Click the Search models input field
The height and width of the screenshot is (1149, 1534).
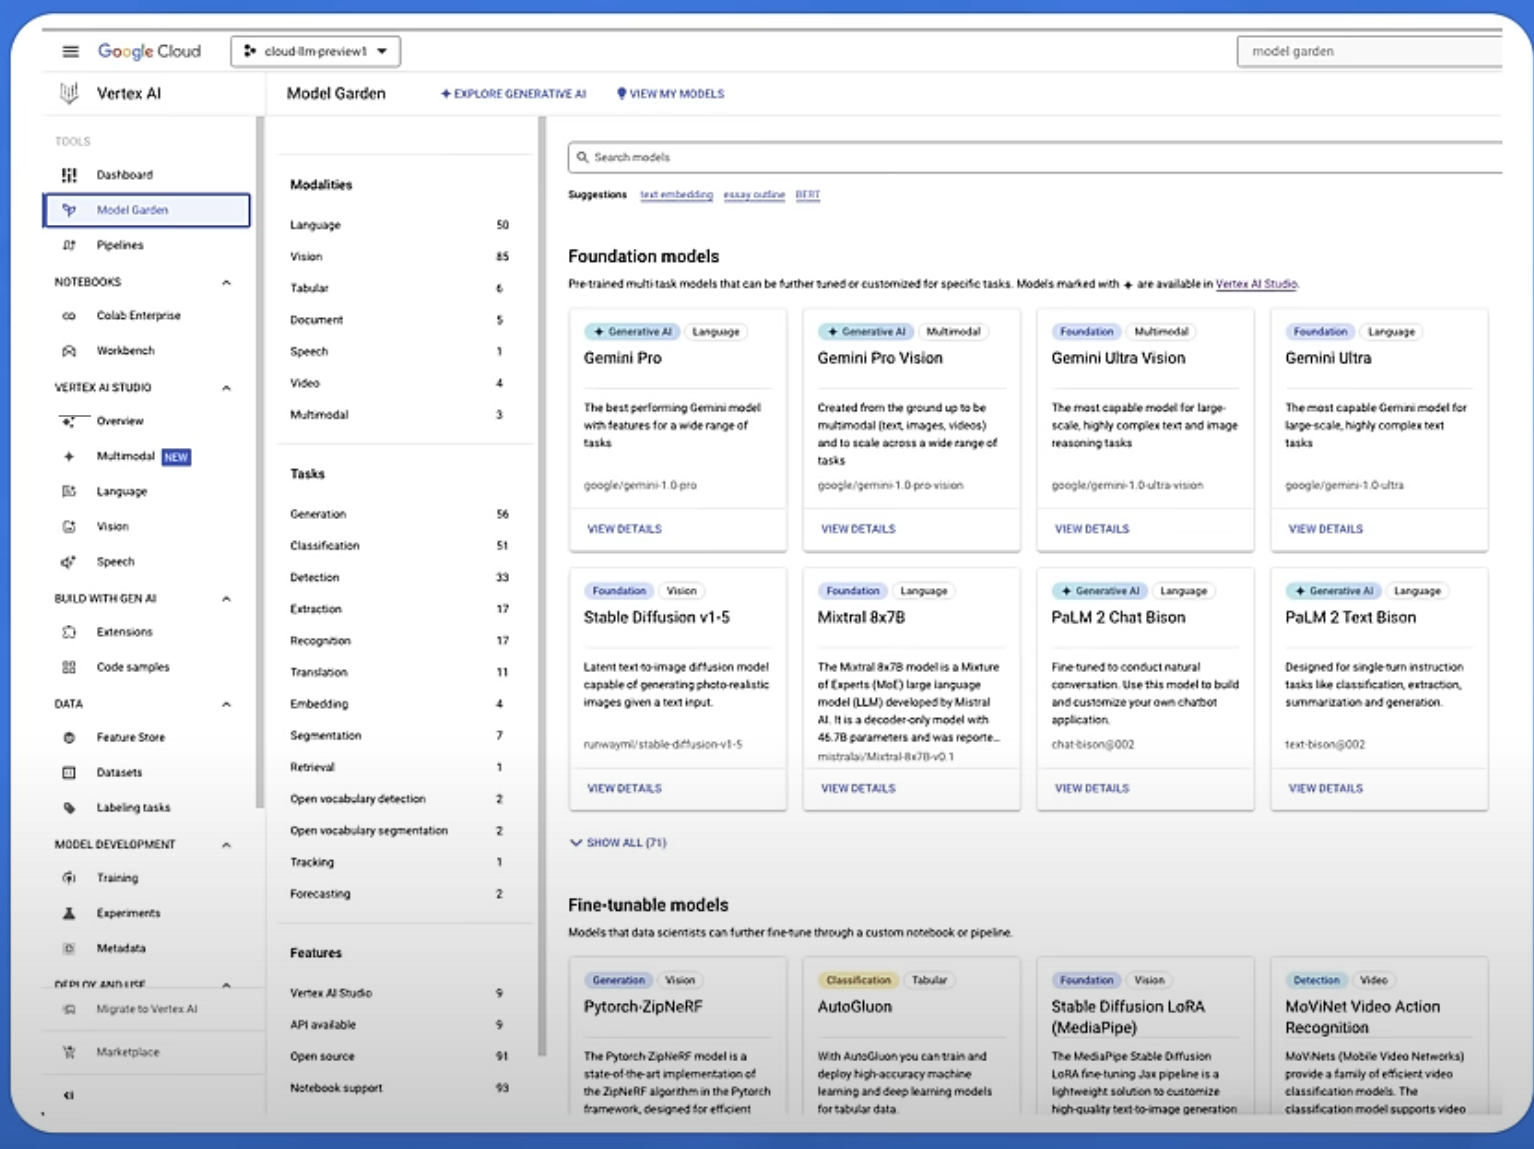[1035, 157]
